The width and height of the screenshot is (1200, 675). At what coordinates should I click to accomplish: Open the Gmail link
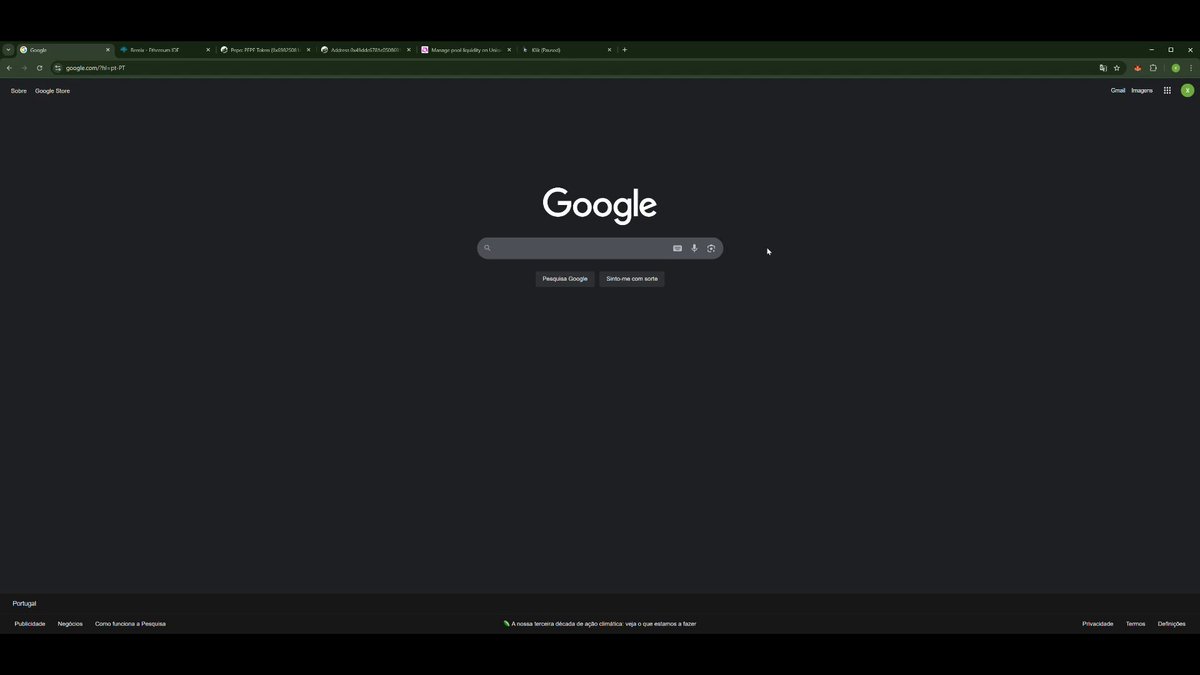[x=1118, y=91]
